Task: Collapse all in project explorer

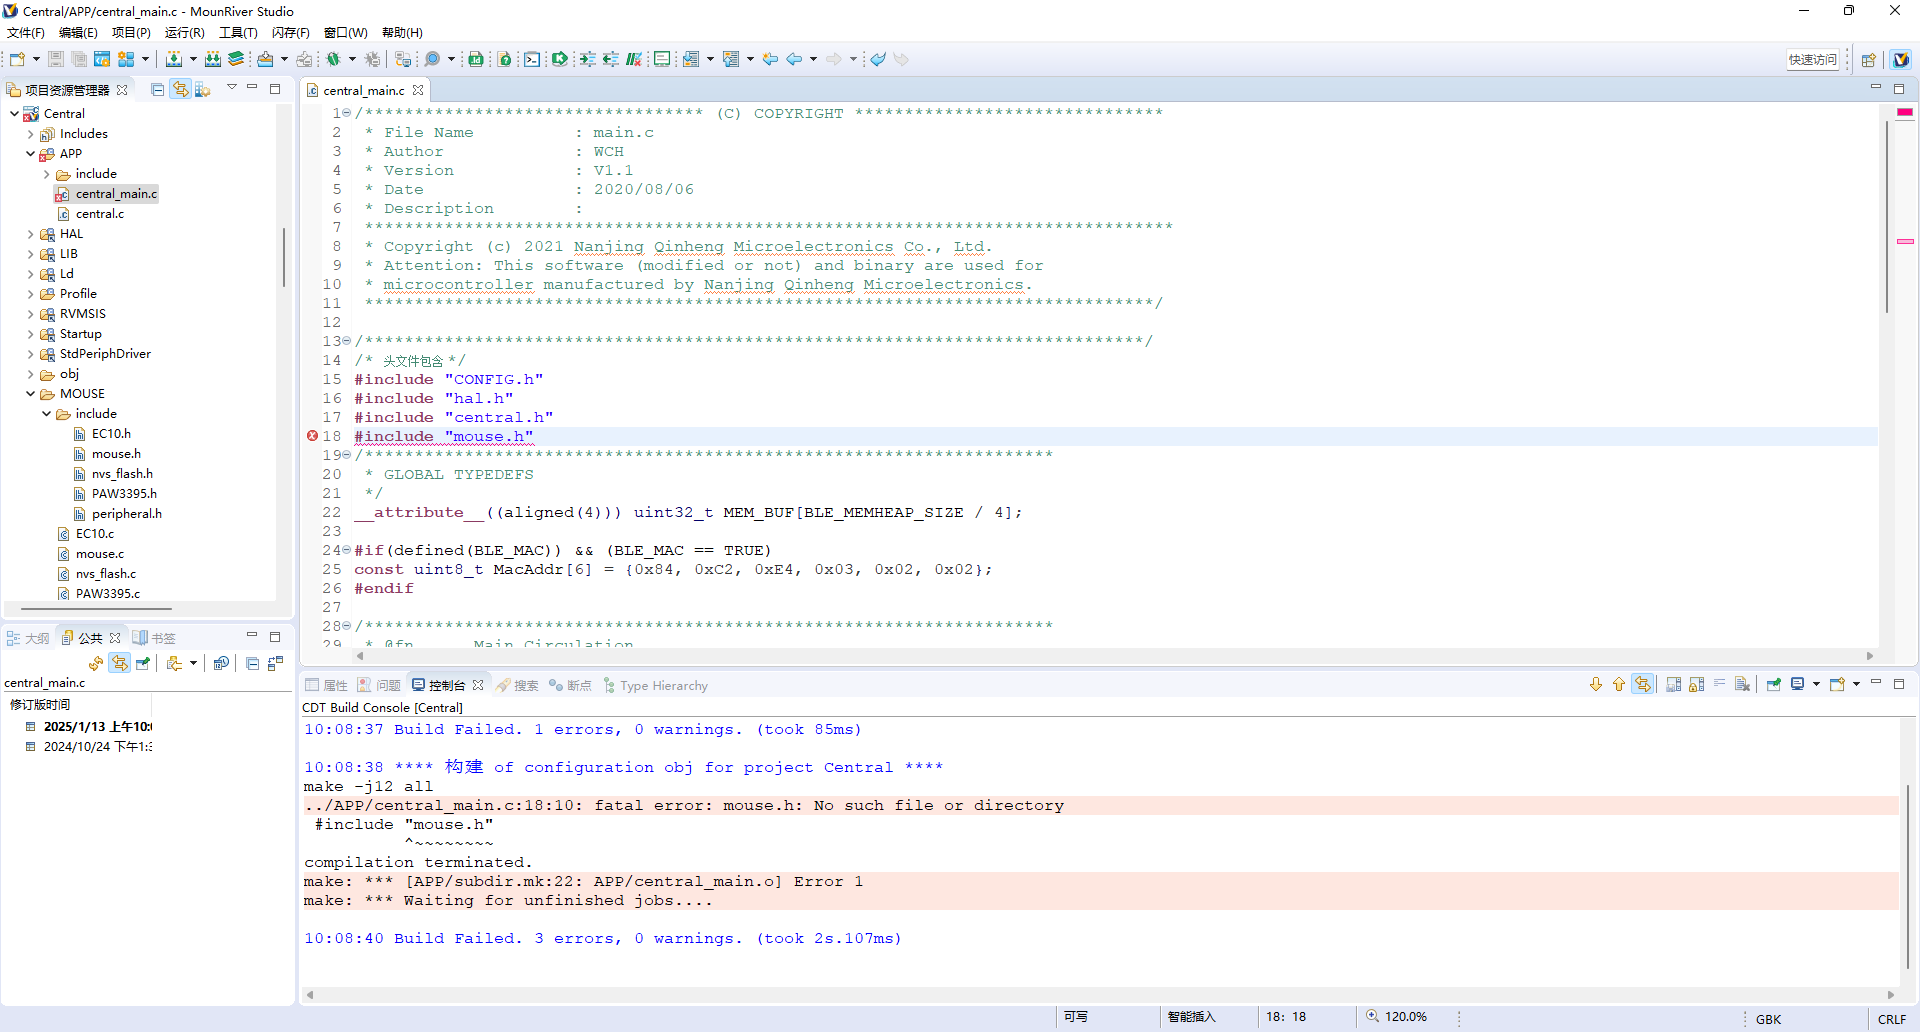Action: click(158, 89)
